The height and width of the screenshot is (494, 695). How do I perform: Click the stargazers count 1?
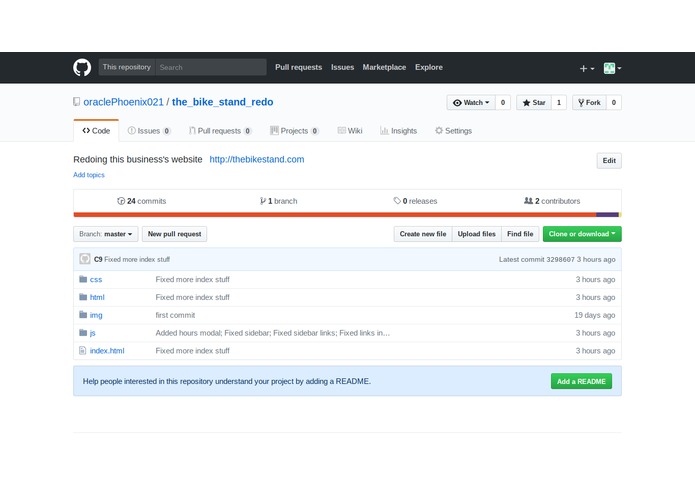pyautogui.click(x=559, y=102)
